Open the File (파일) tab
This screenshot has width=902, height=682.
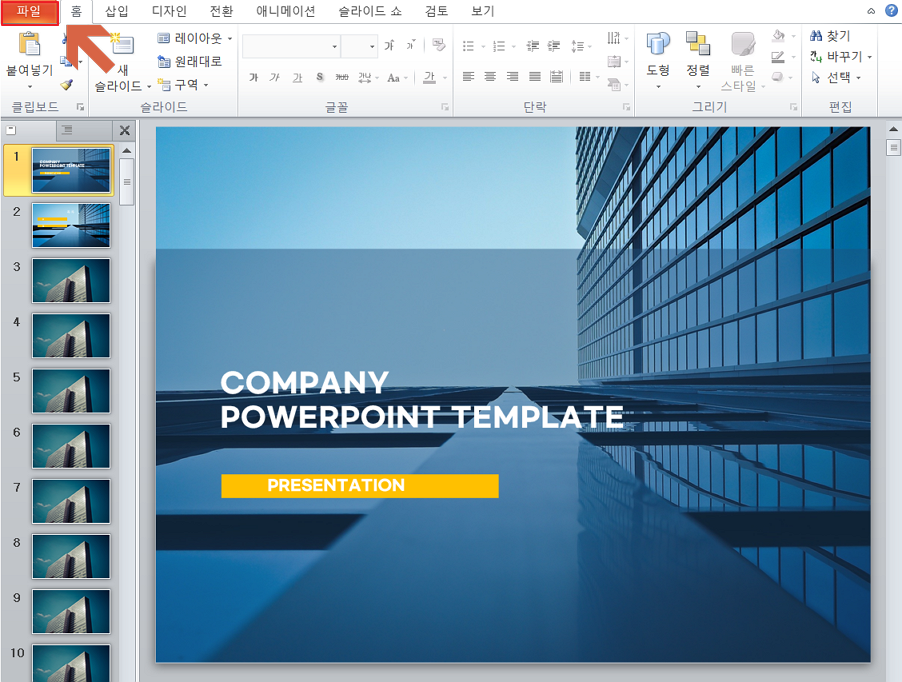pos(29,12)
